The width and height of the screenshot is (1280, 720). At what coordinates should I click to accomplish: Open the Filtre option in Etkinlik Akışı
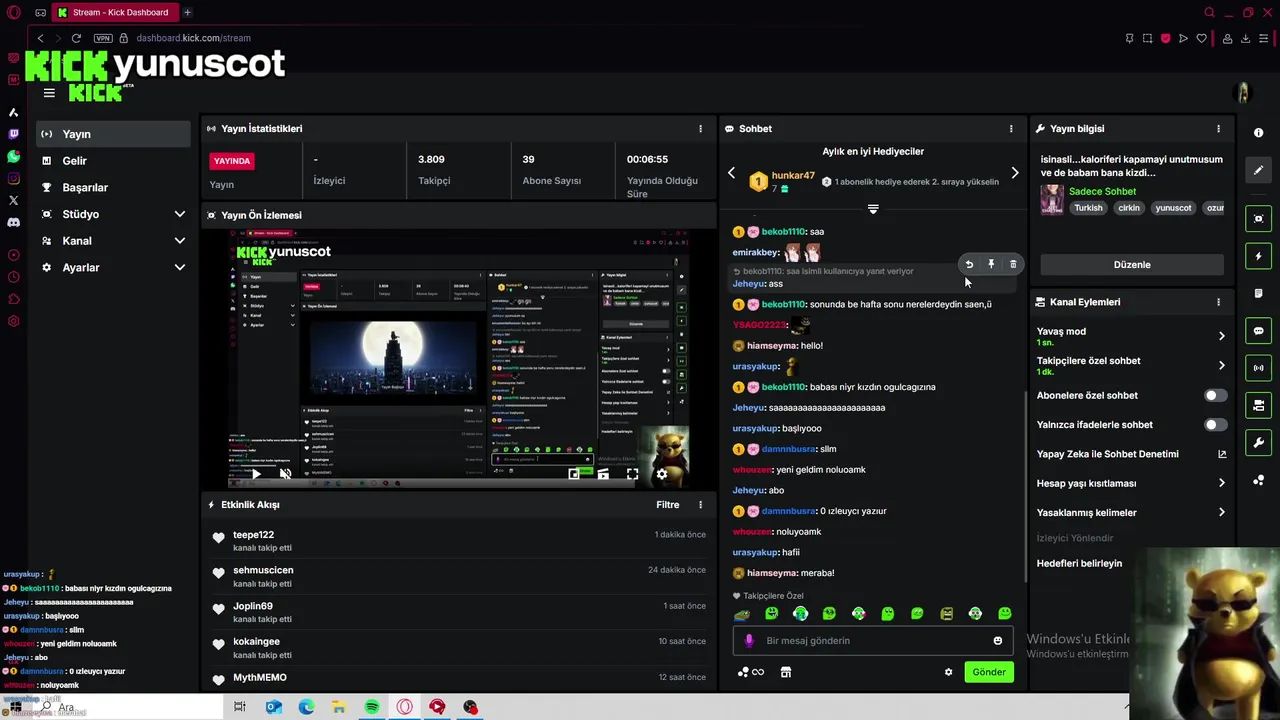coord(668,505)
